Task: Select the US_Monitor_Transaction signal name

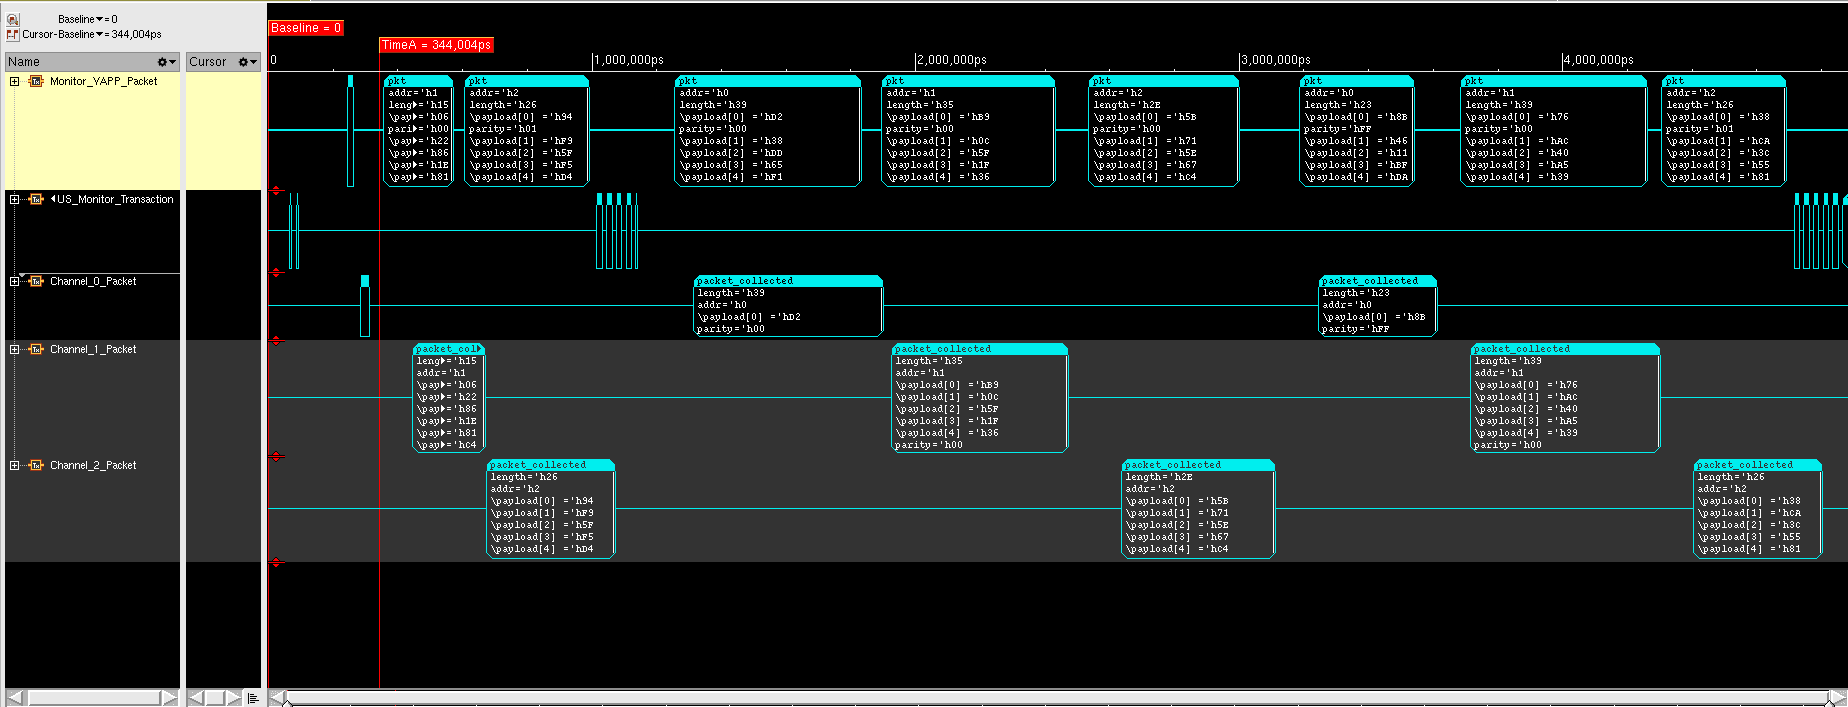Action: [115, 200]
